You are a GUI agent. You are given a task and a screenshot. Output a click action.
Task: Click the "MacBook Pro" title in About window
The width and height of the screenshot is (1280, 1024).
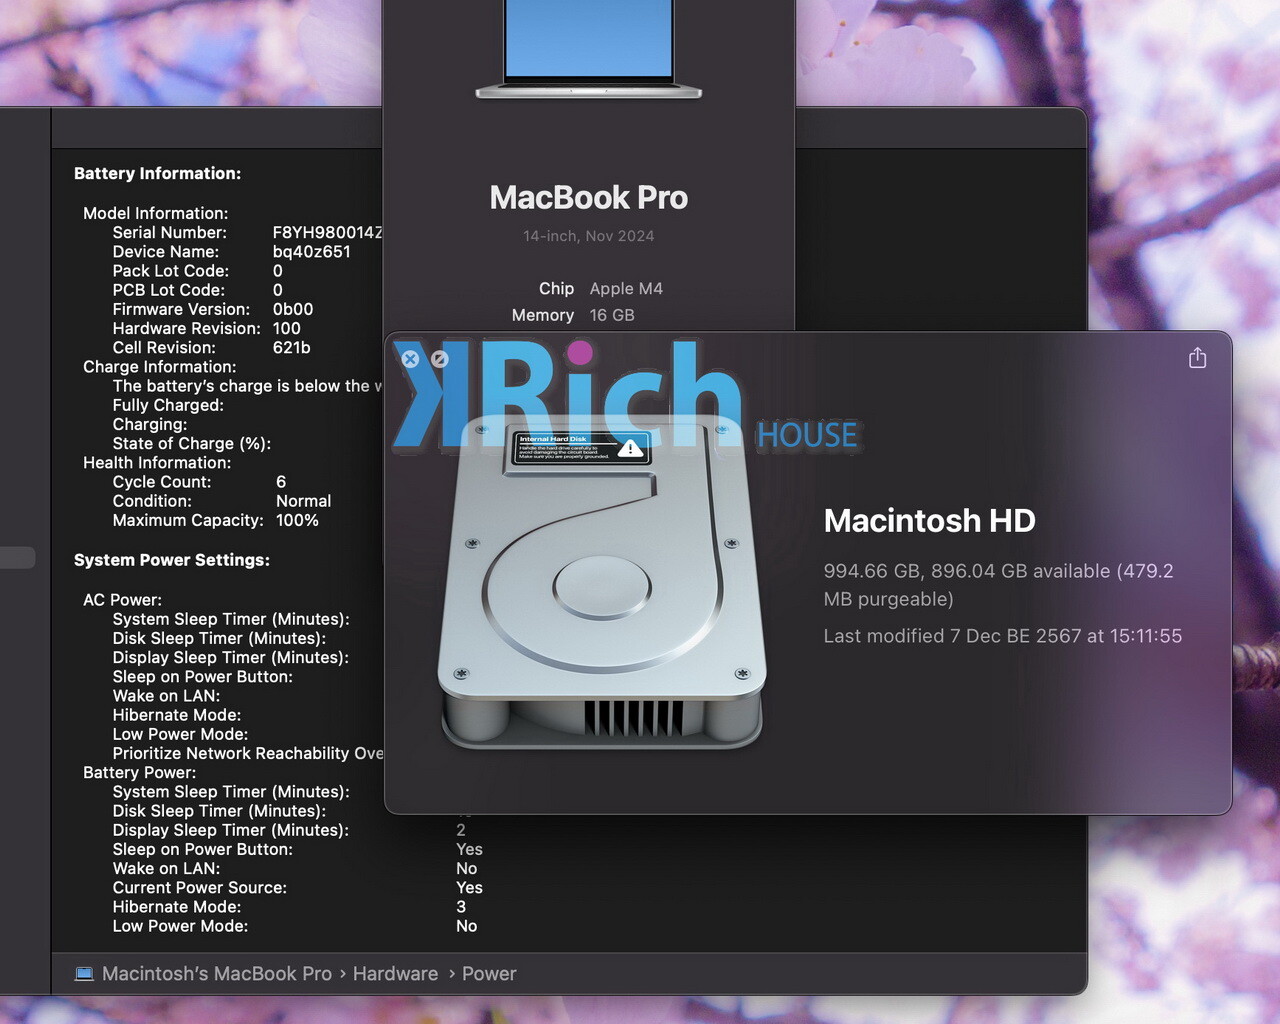click(x=589, y=198)
